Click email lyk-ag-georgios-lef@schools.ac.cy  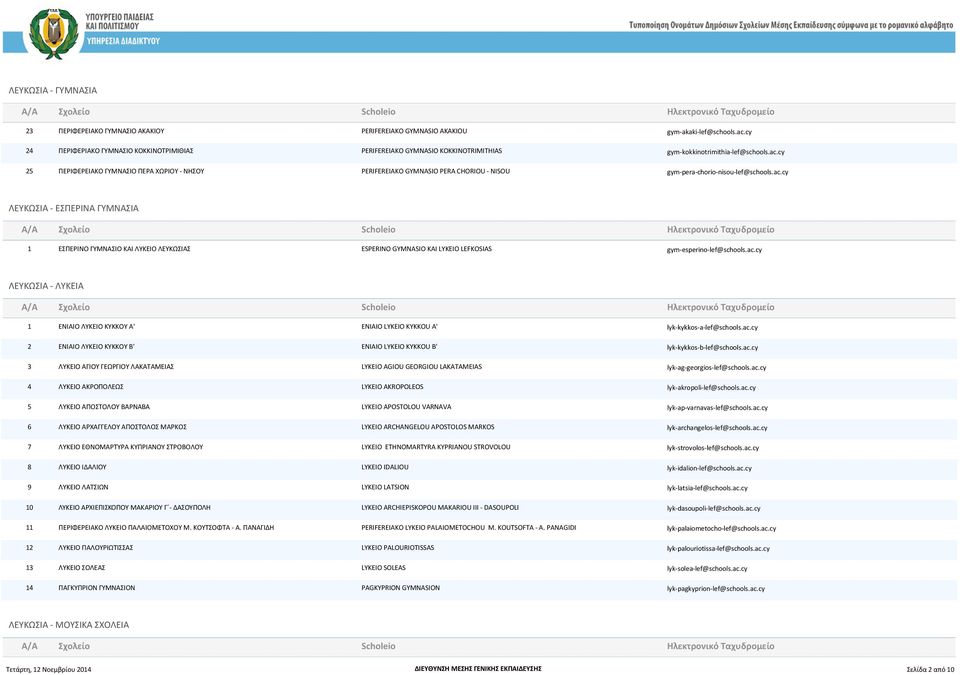pyautogui.click(x=716, y=368)
